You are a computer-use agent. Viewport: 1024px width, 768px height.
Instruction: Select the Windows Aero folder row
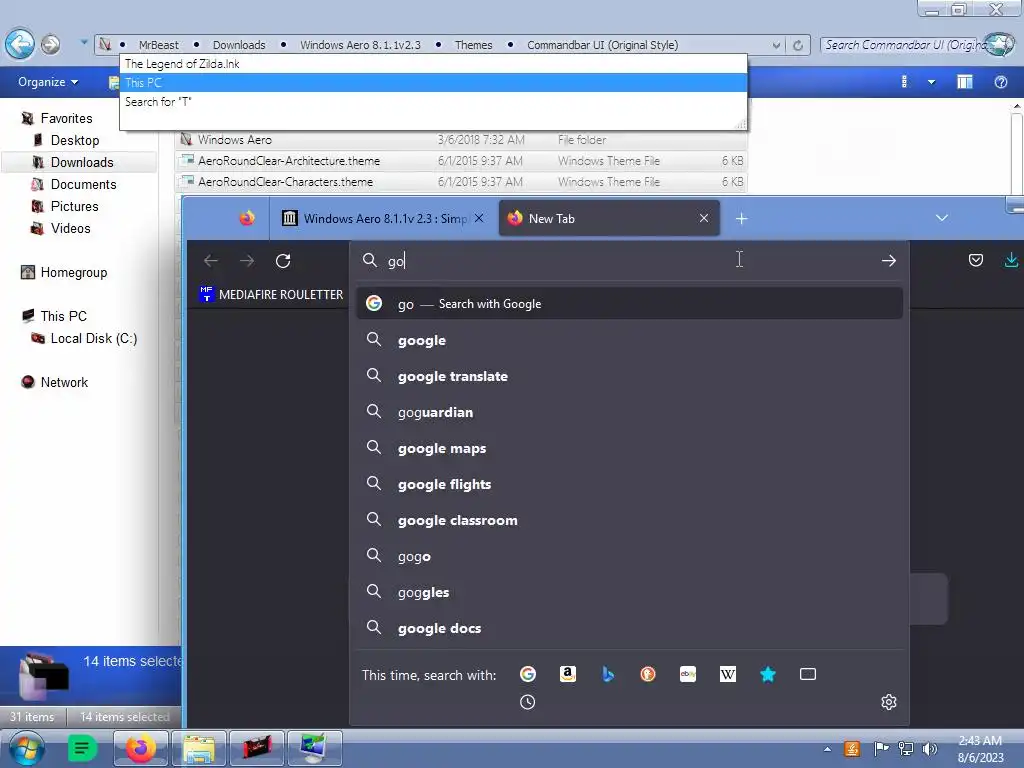tap(461, 140)
